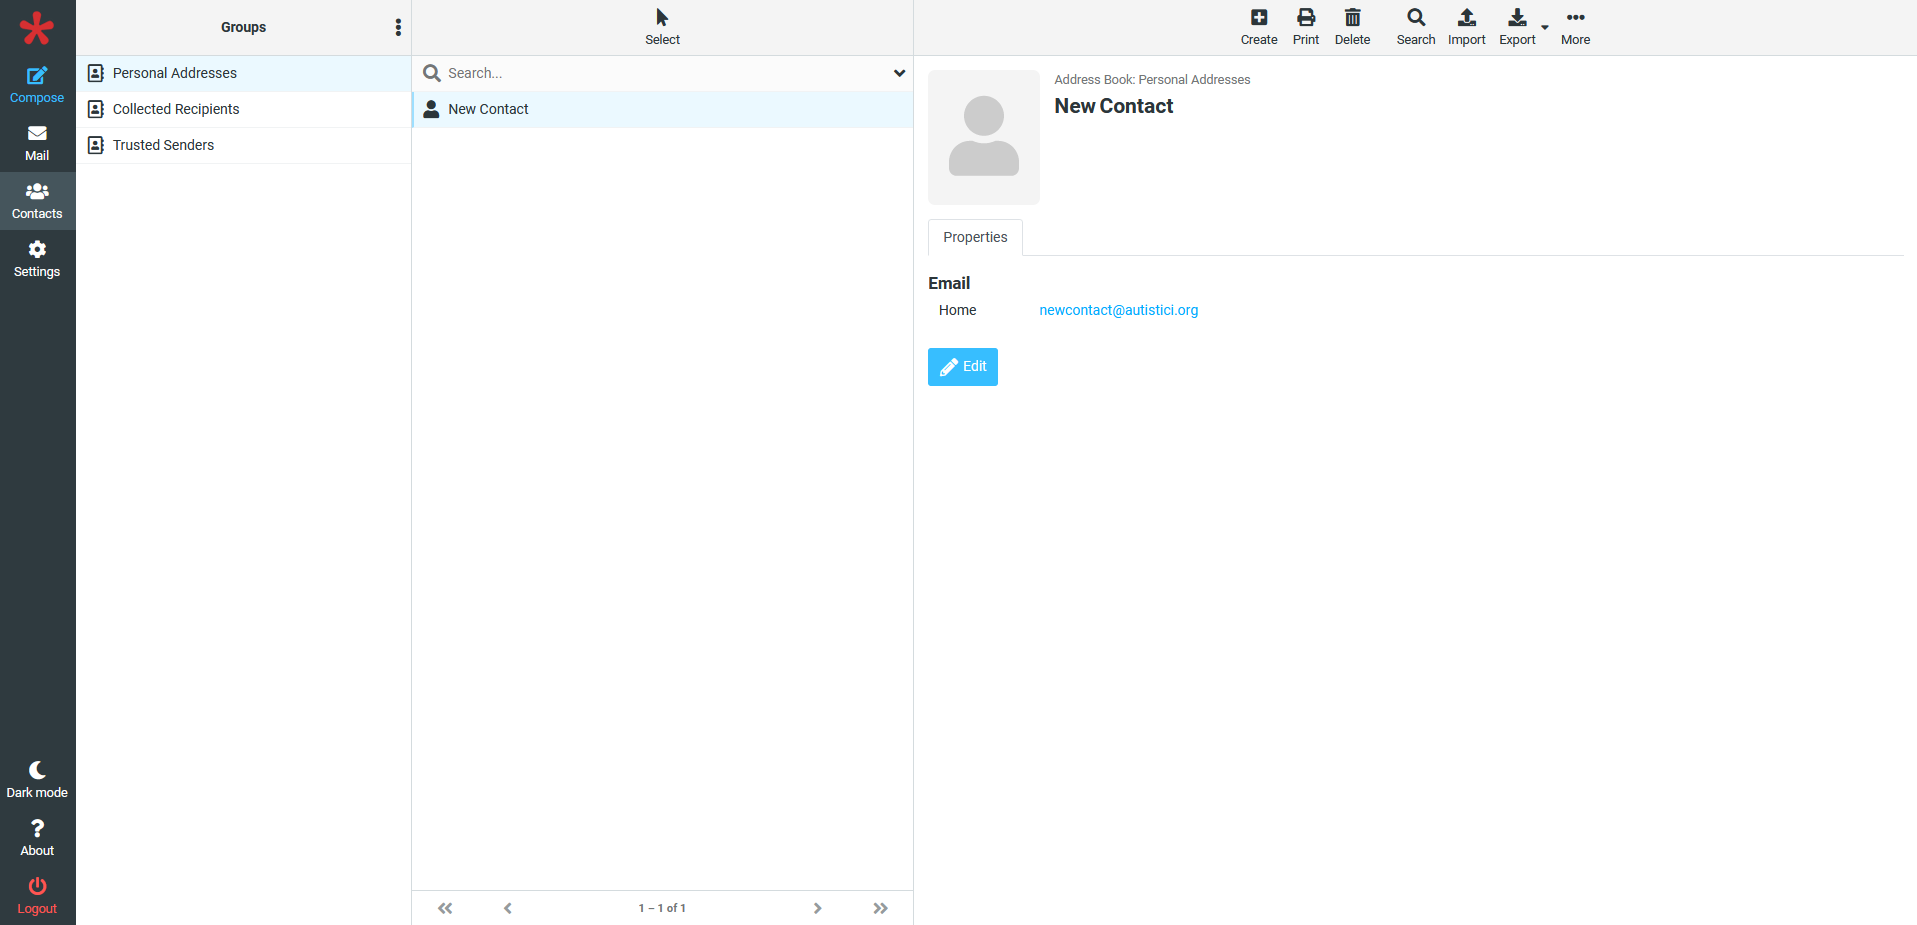Switch to the Properties tab
Viewport: 1917px width, 925px height.
click(975, 237)
